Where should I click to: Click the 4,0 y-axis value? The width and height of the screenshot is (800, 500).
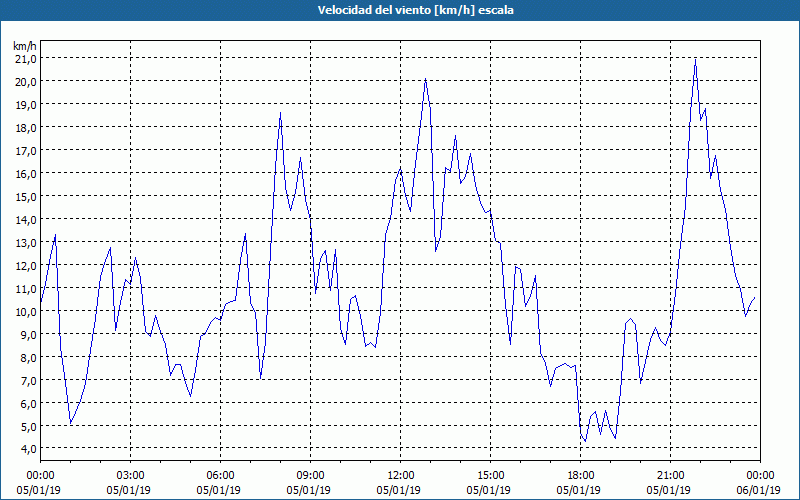coord(28,449)
